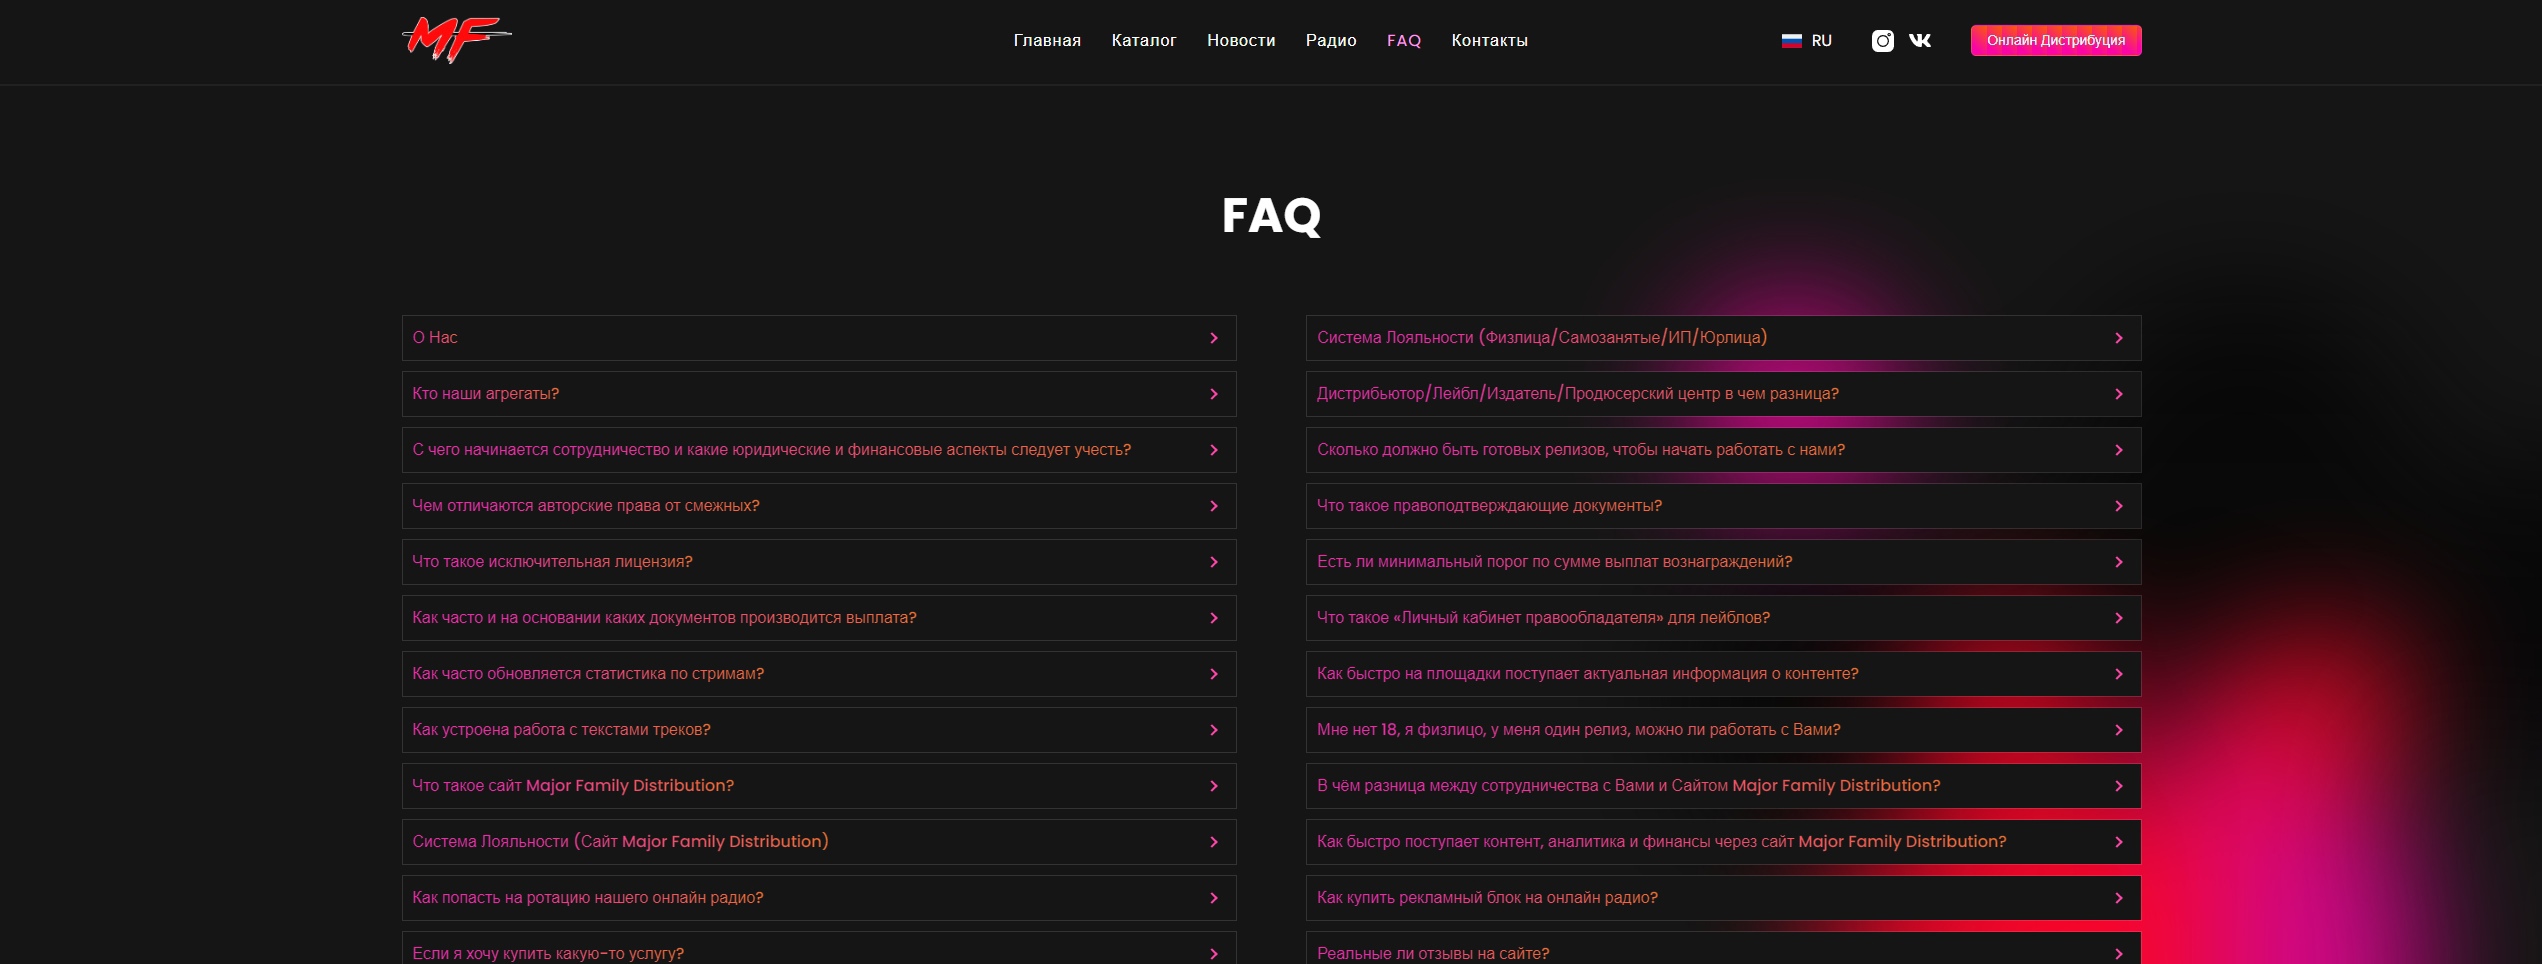This screenshot has height=964, width=2542.
Task: Click the arrow icon beside 'Что такое правоподтверждающие документы?'
Action: [2118, 507]
